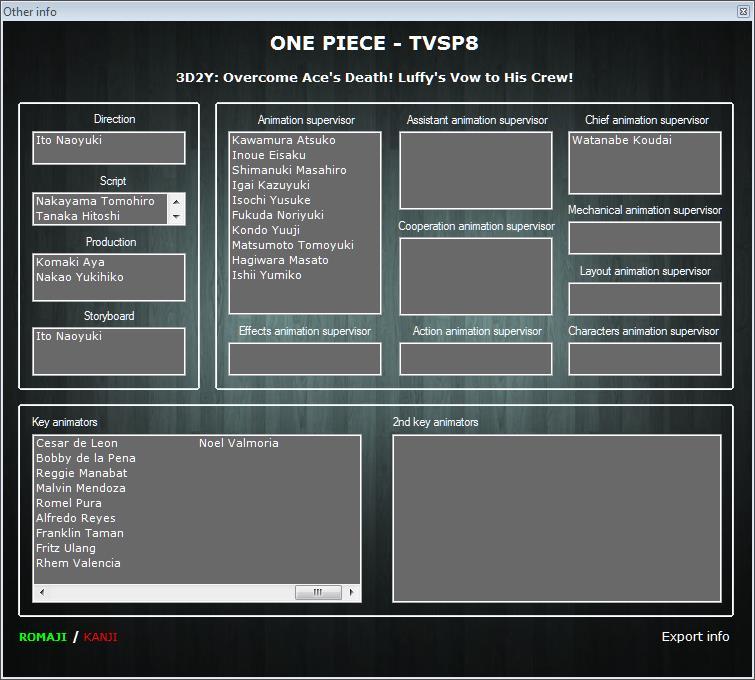Viewport: 755px width, 680px height.
Task: Select Isochi Yusuke in the list
Action: point(271,200)
